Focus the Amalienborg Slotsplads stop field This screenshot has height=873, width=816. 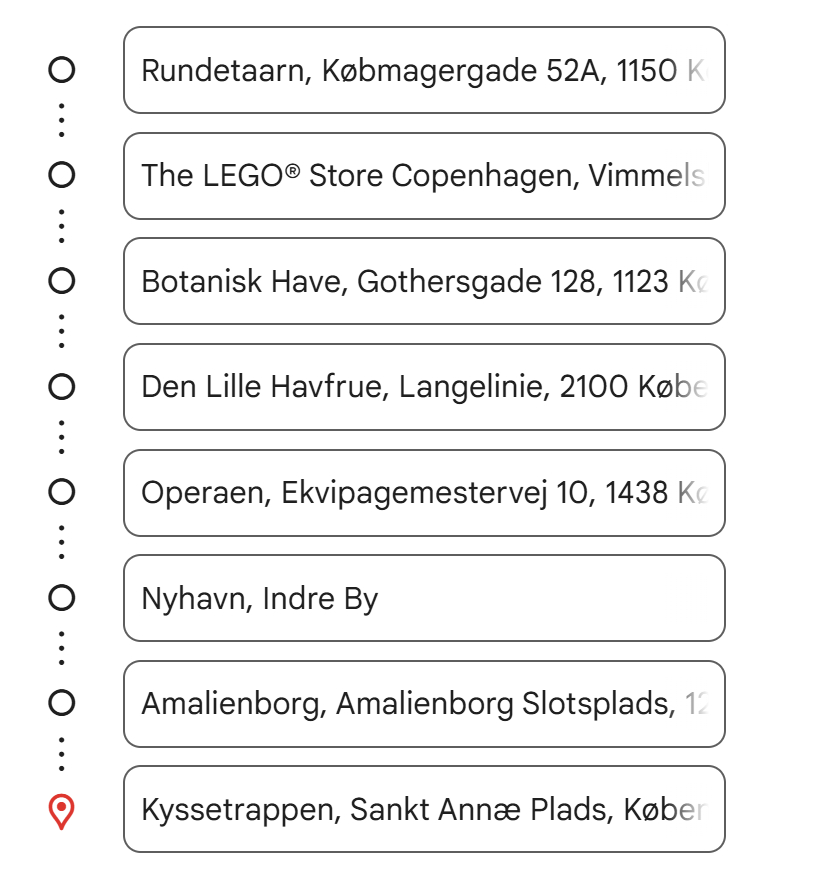coord(424,703)
